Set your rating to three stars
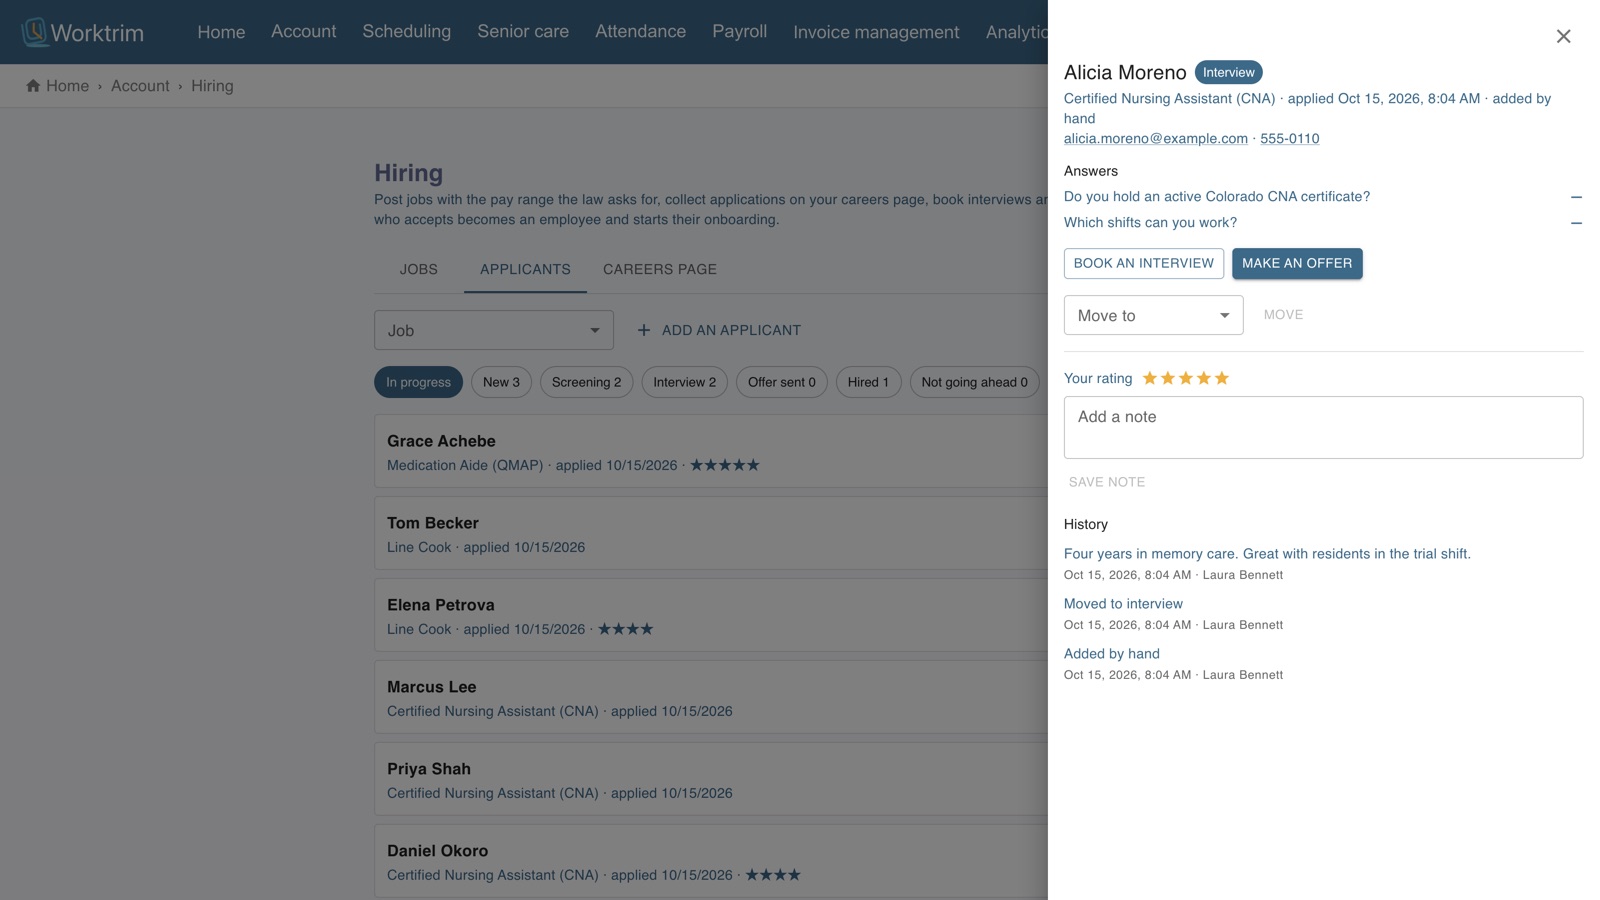Viewport: 1600px width, 900px height. pyautogui.click(x=1186, y=378)
